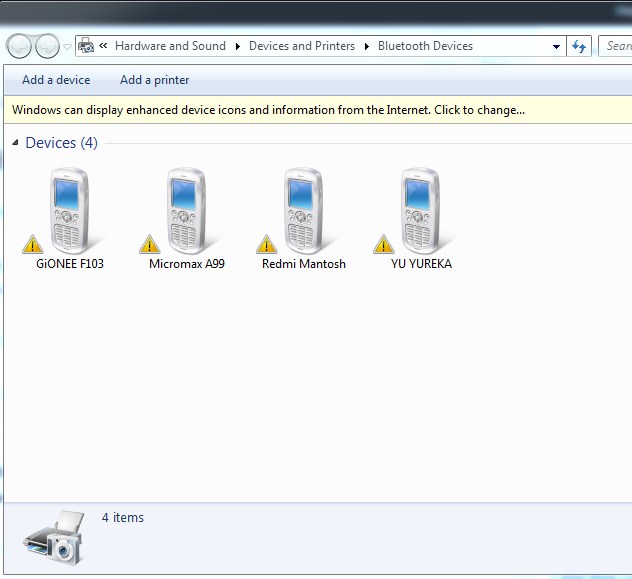Expand the hidden breadcrumb chevron in address bar
This screenshot has height=579, width=632.
103,46
